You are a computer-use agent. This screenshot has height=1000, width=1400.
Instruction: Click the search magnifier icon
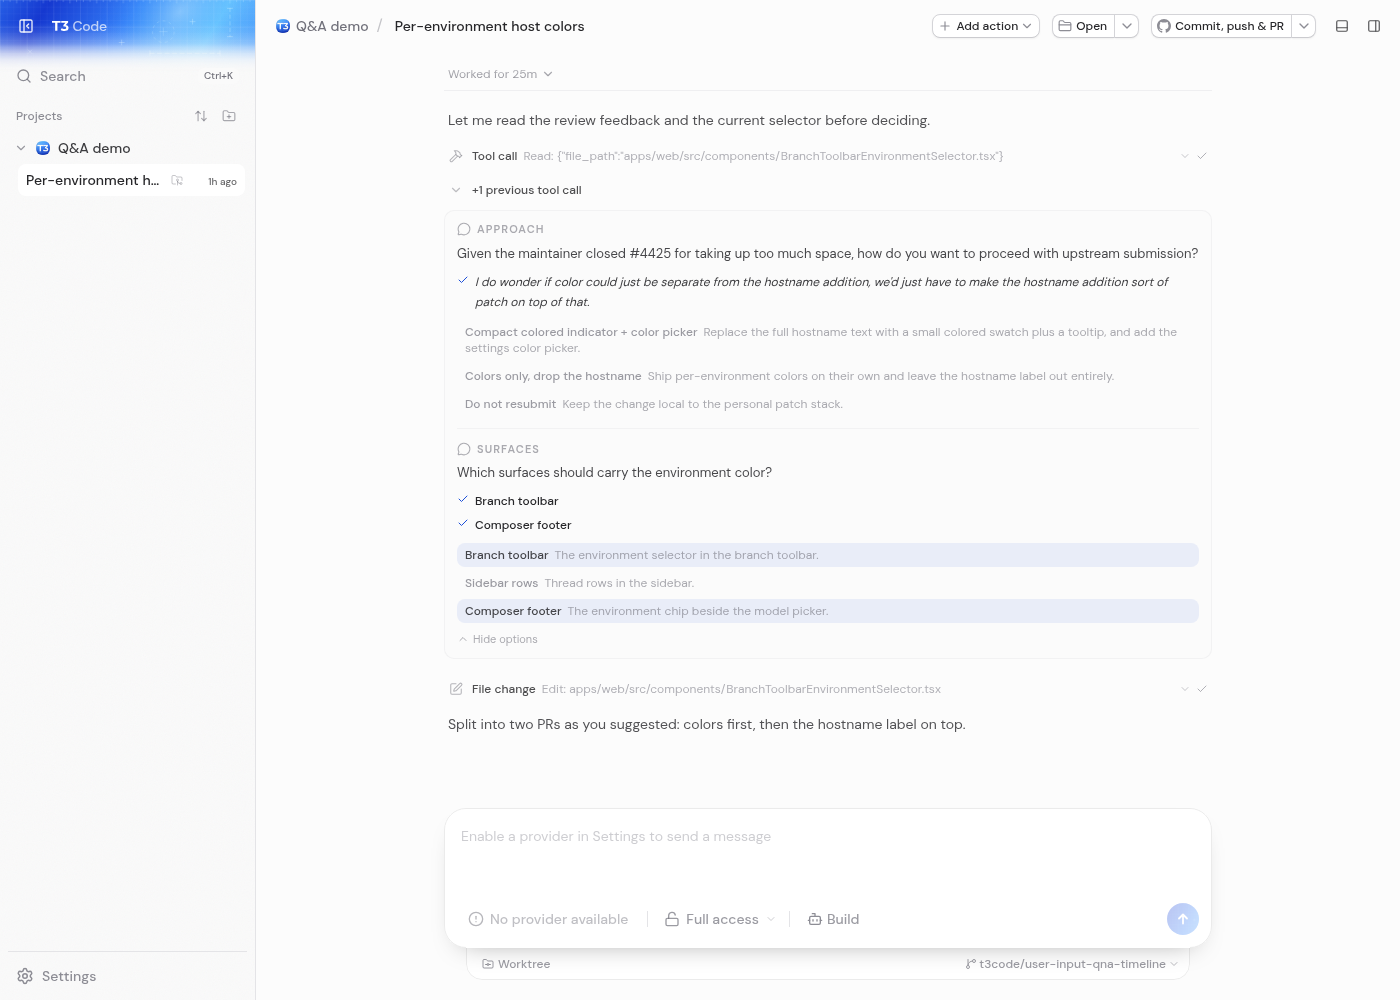click(x=24, y=76)
